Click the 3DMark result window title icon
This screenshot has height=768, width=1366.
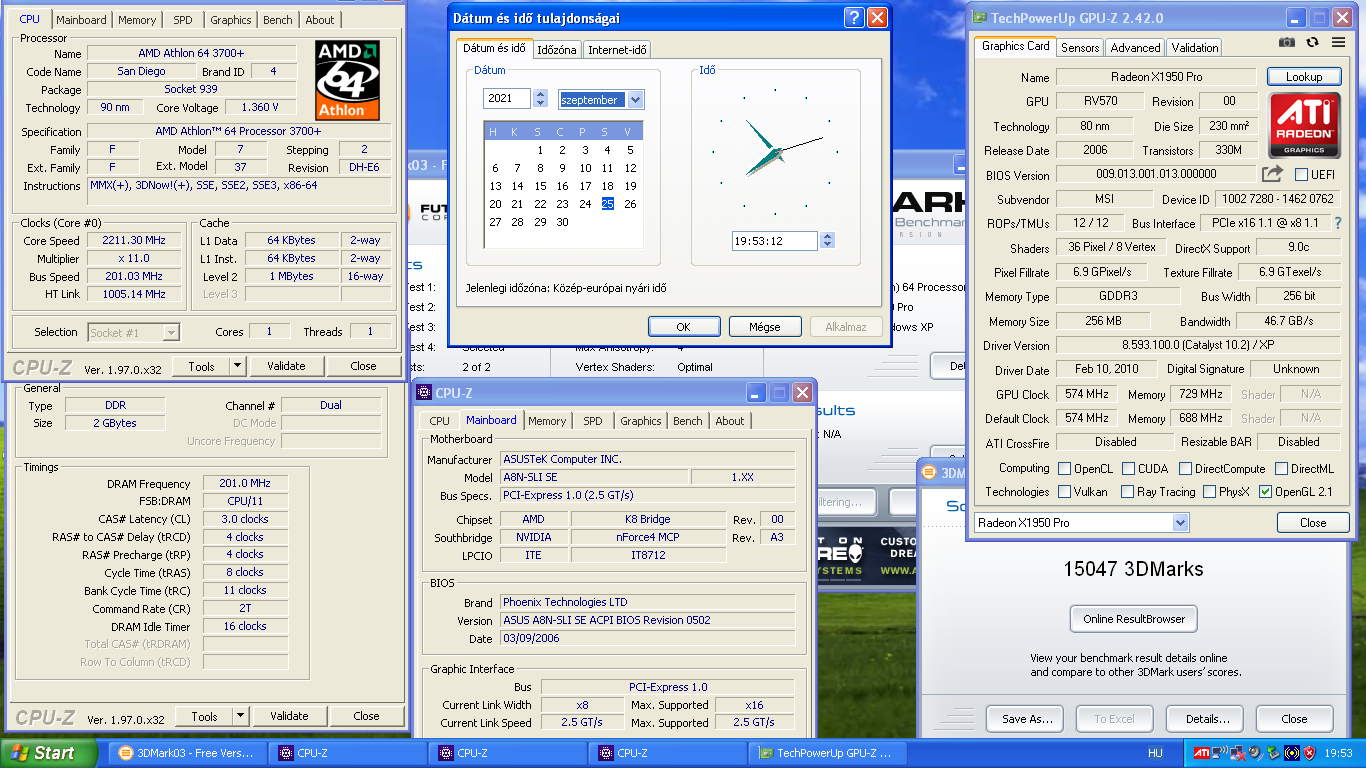[x=929, y=473]
